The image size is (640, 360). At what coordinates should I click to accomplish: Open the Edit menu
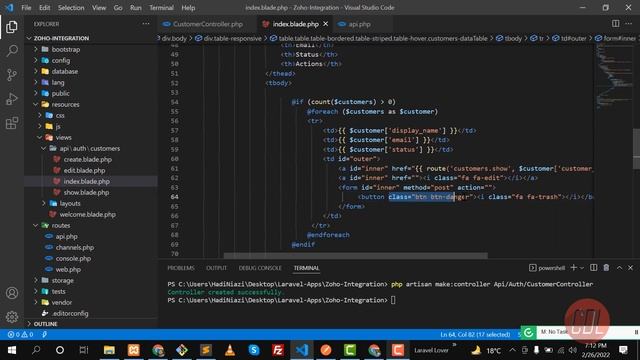click(44, 8)
